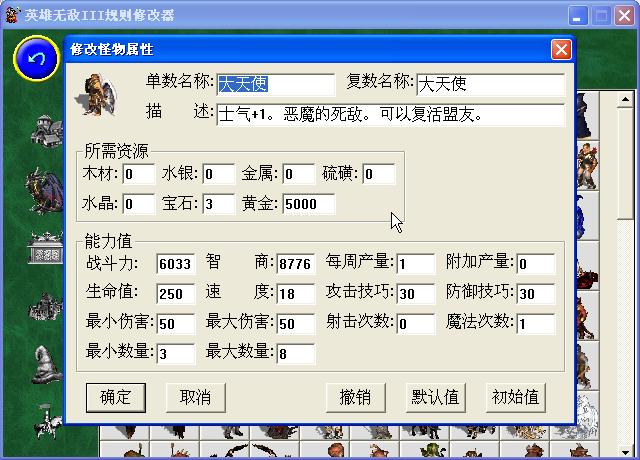Select the knight on horse icon in sidebar
The width and height of the screenshot is (640, 460).
pos(47,422)
